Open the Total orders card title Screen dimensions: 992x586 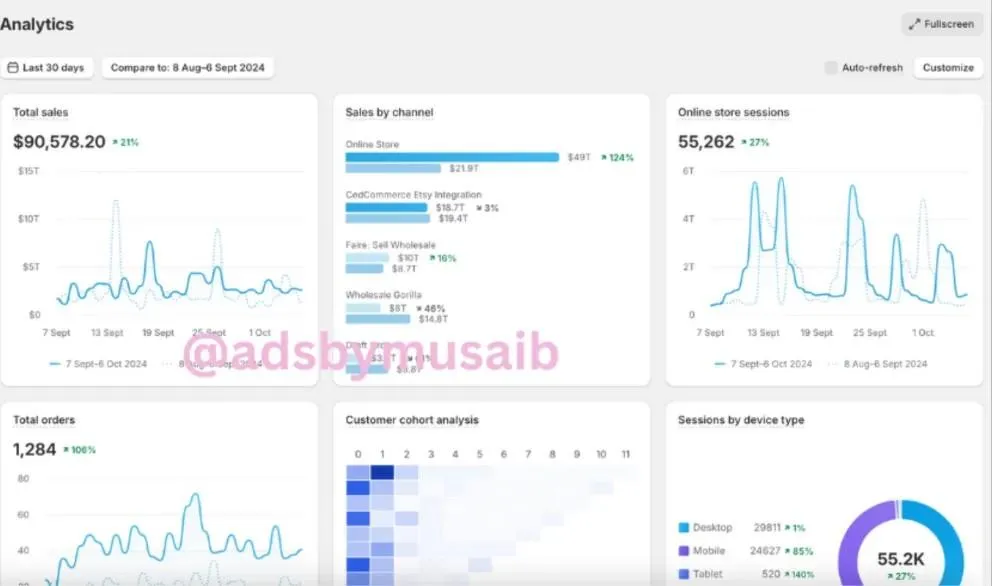tap(44, 420)
